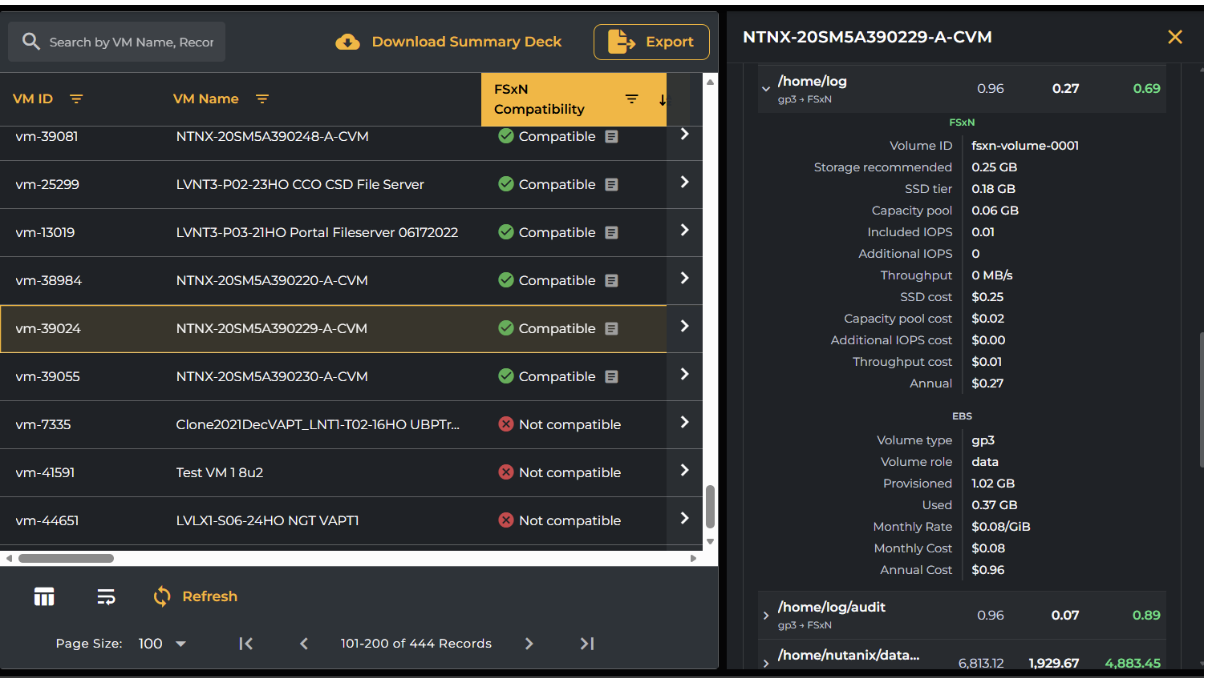Click the Export button

click(x=651, y=42)
